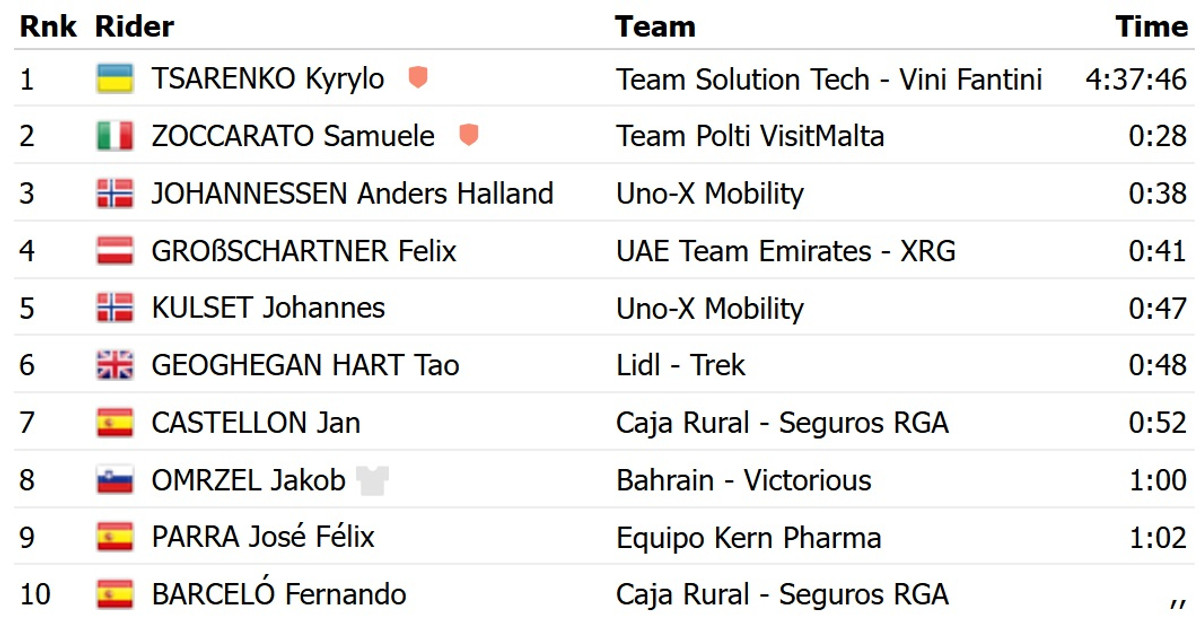Click the orange shield icon after Tsarenko Kyrylo
This screenshot has width=1200, height=620.
pos(418,77)
